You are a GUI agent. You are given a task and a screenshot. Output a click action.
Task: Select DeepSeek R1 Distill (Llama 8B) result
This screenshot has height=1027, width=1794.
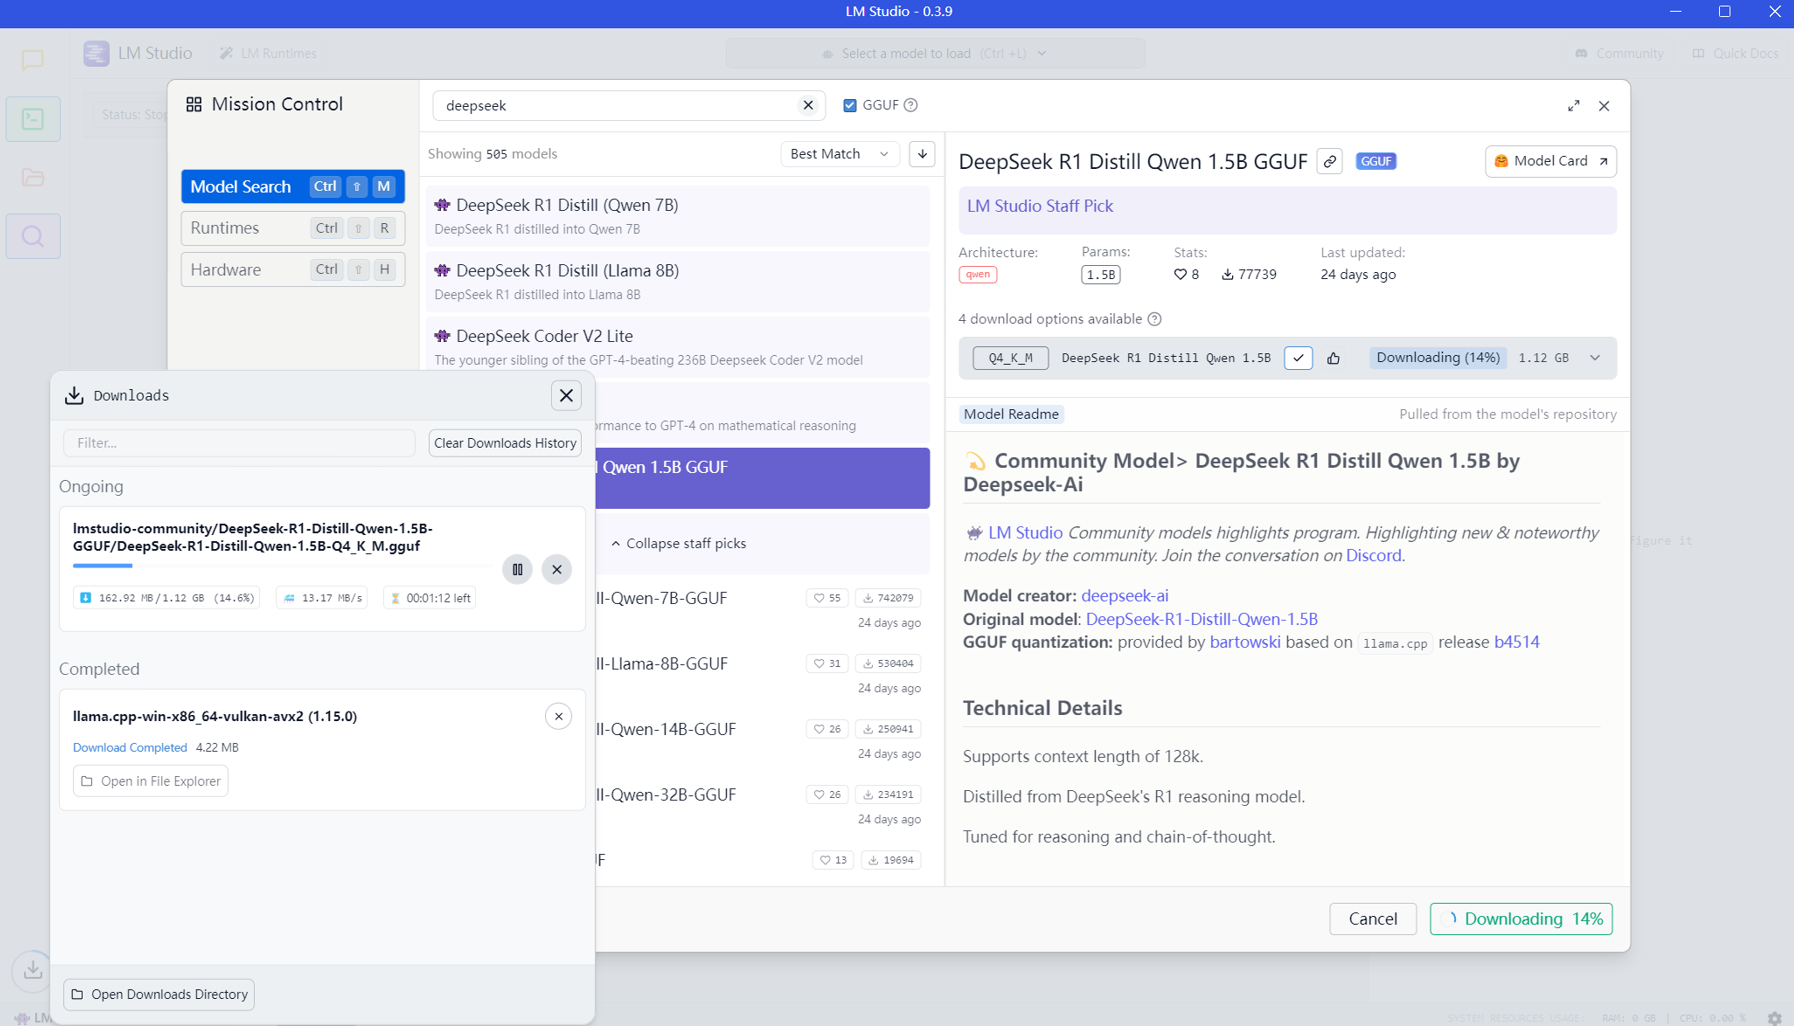point(678,281)
